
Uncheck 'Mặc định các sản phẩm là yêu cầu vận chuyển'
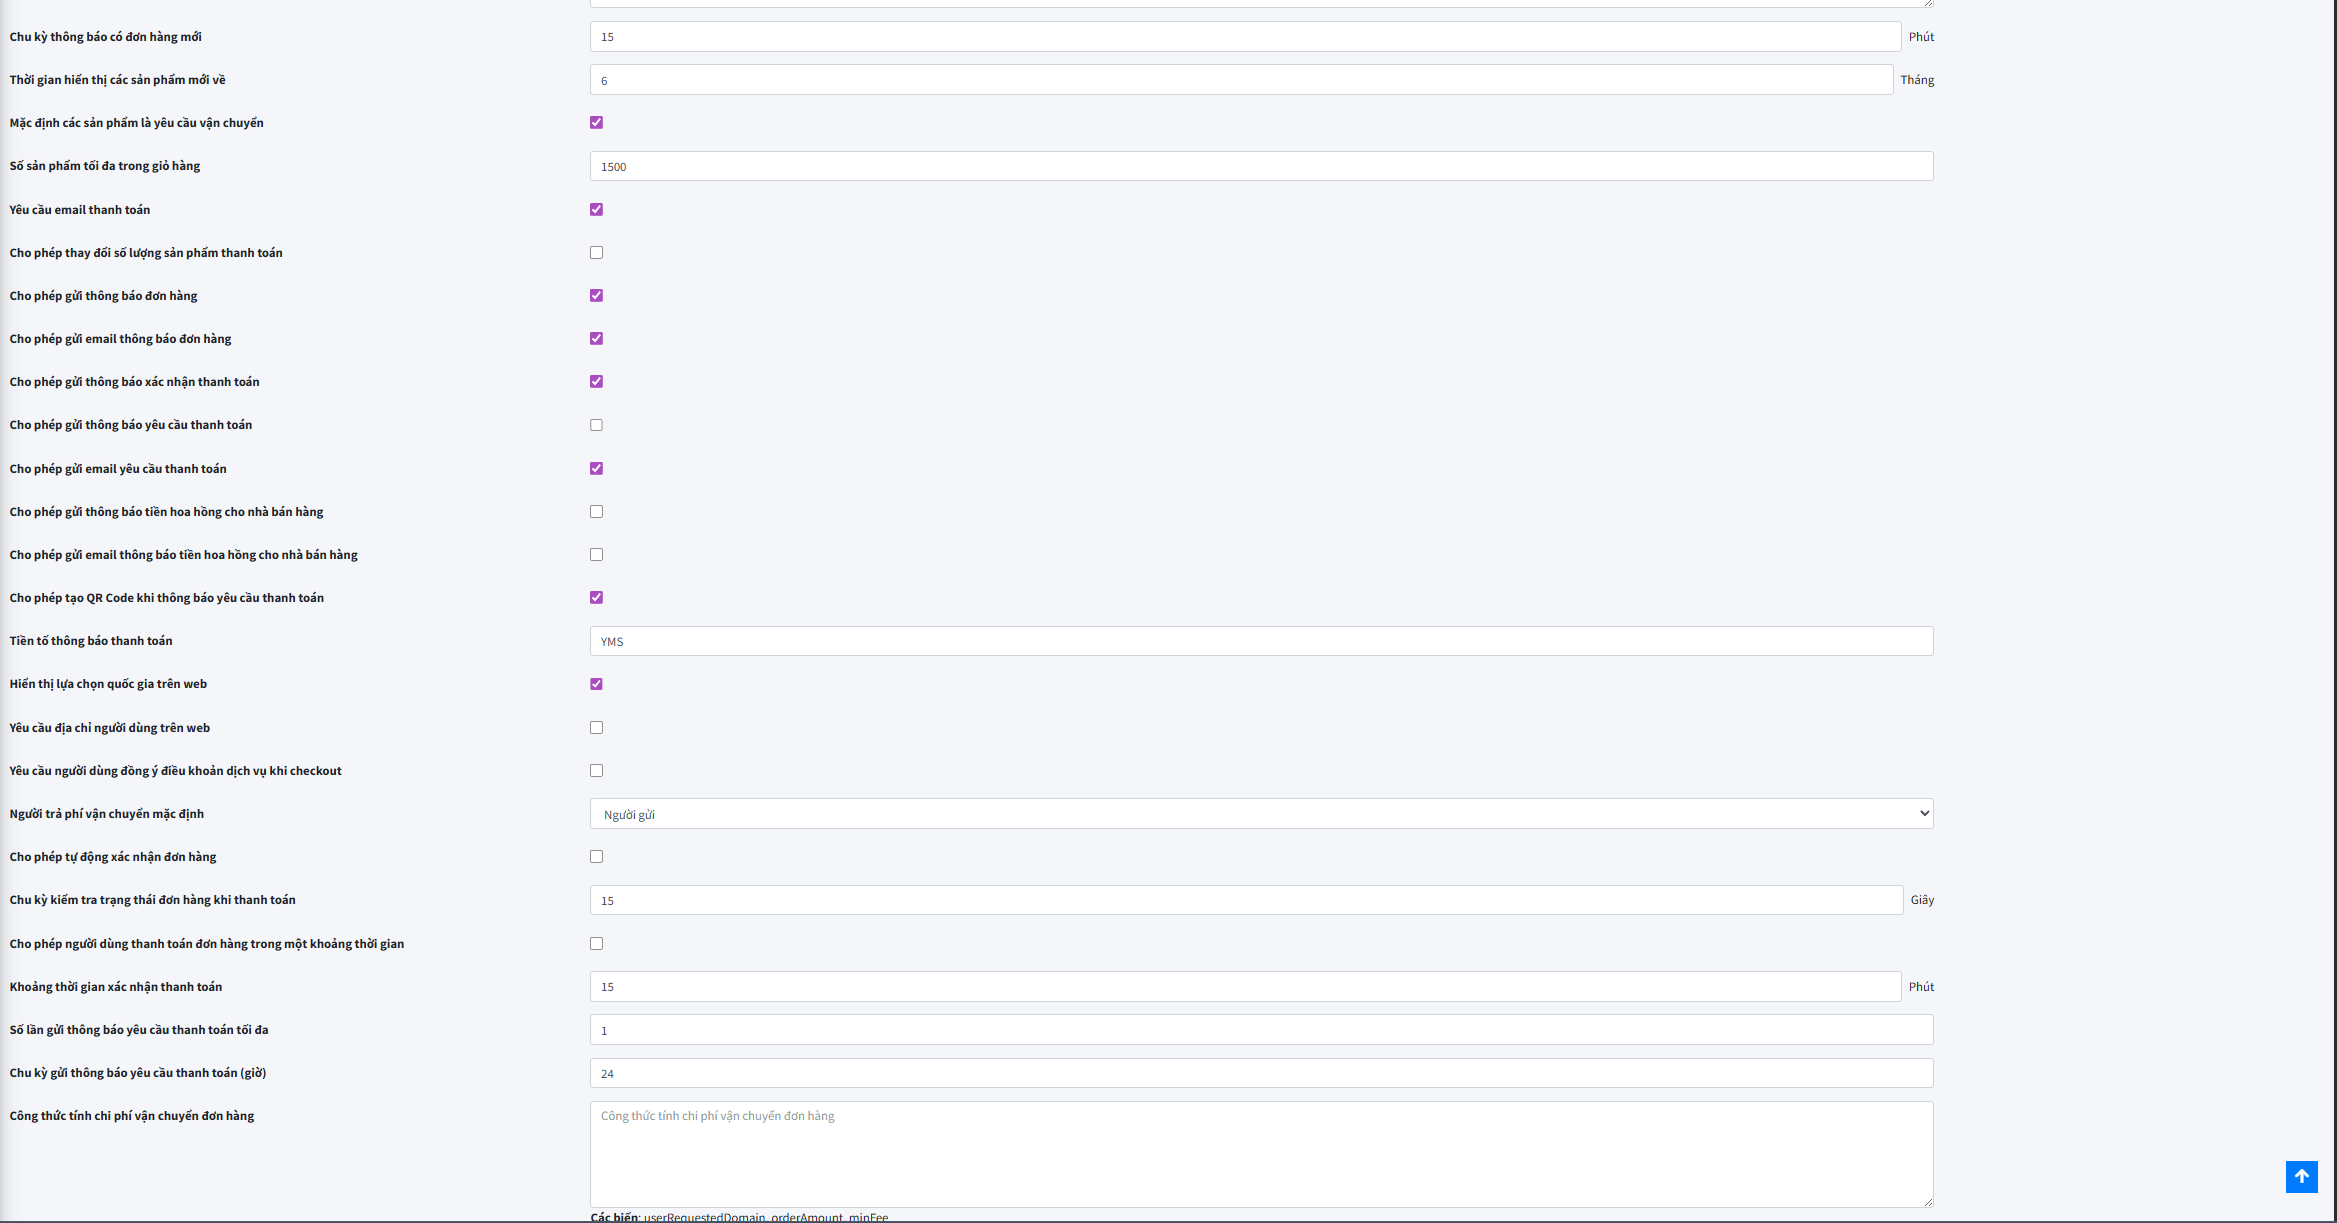pos(596,123)
